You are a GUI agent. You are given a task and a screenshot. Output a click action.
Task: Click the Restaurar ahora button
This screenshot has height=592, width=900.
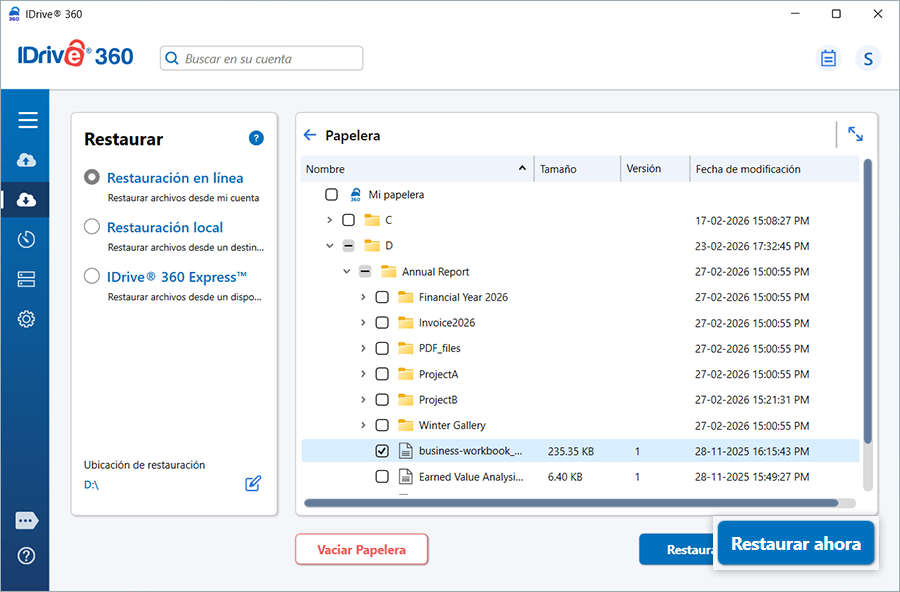[795, 544]
